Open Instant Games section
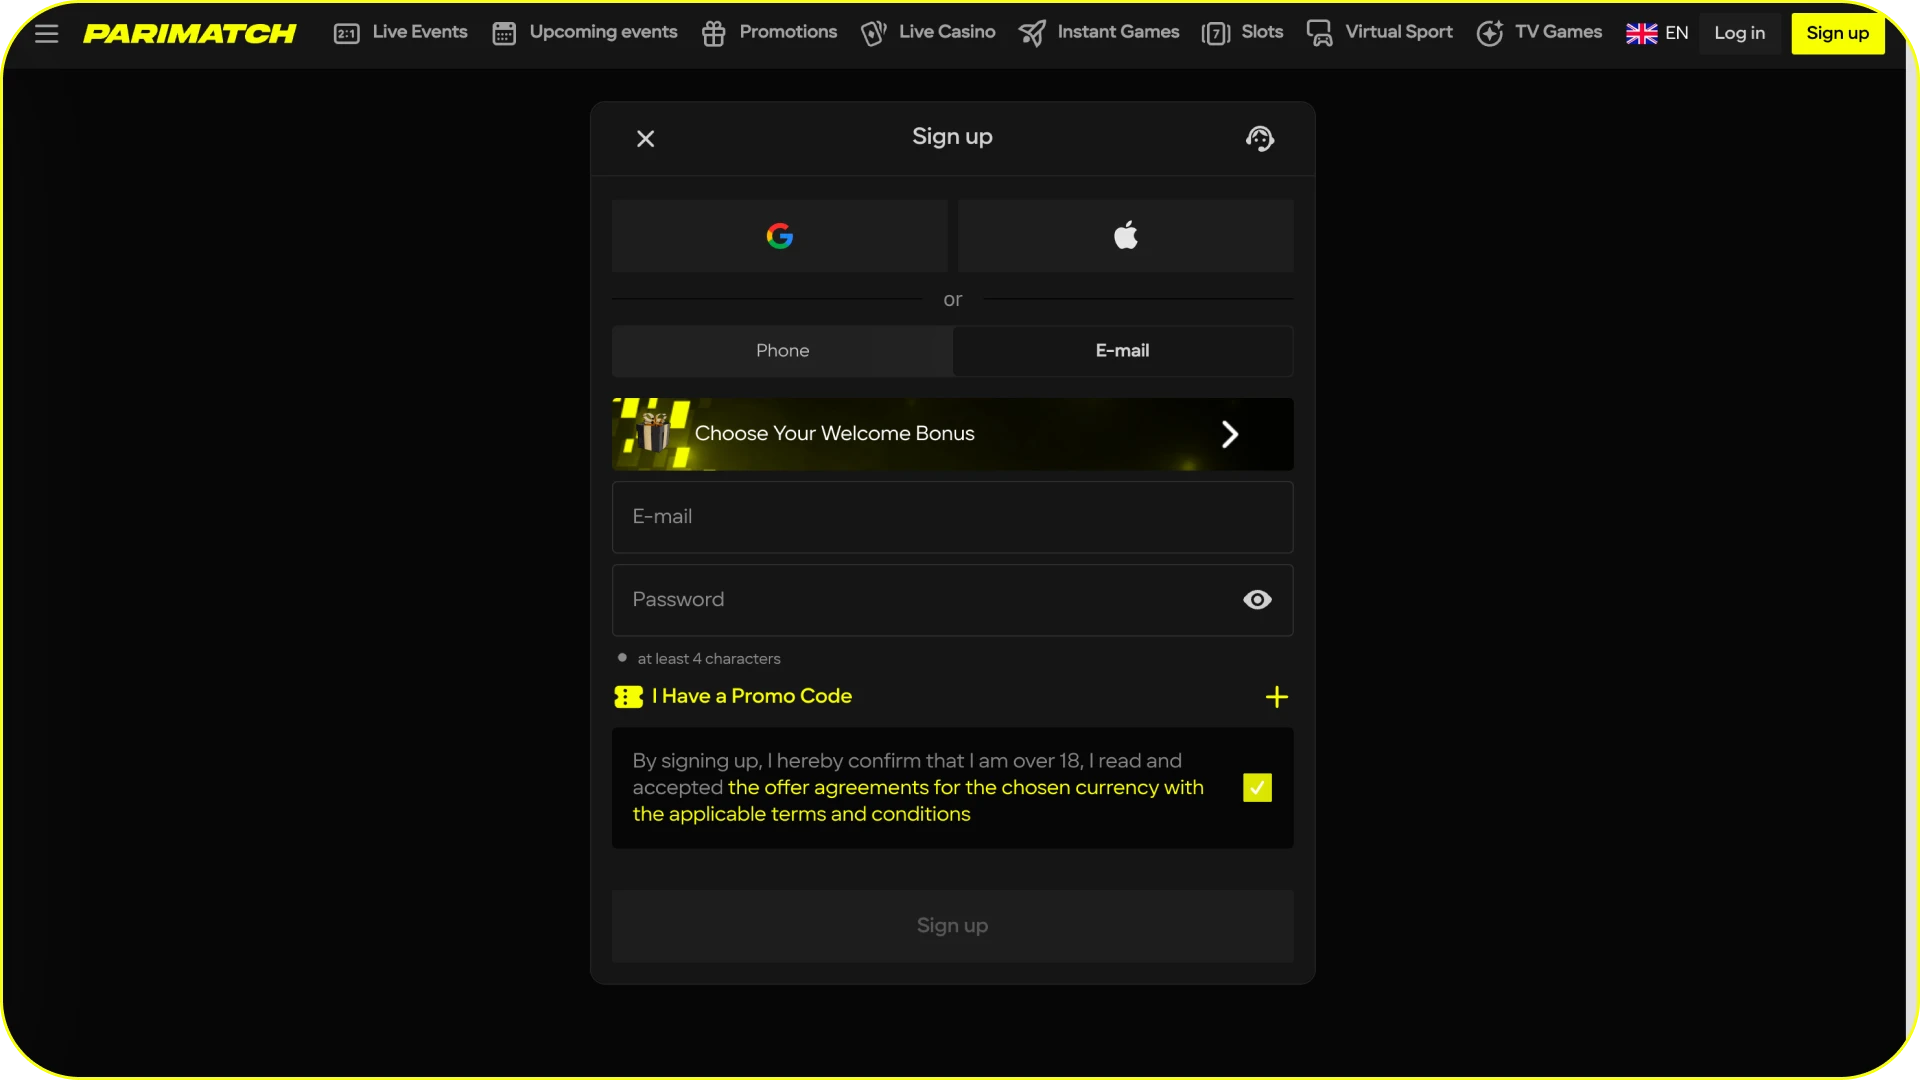1920x1080 pixels. pyautogui.click(x=1099, y=33)
